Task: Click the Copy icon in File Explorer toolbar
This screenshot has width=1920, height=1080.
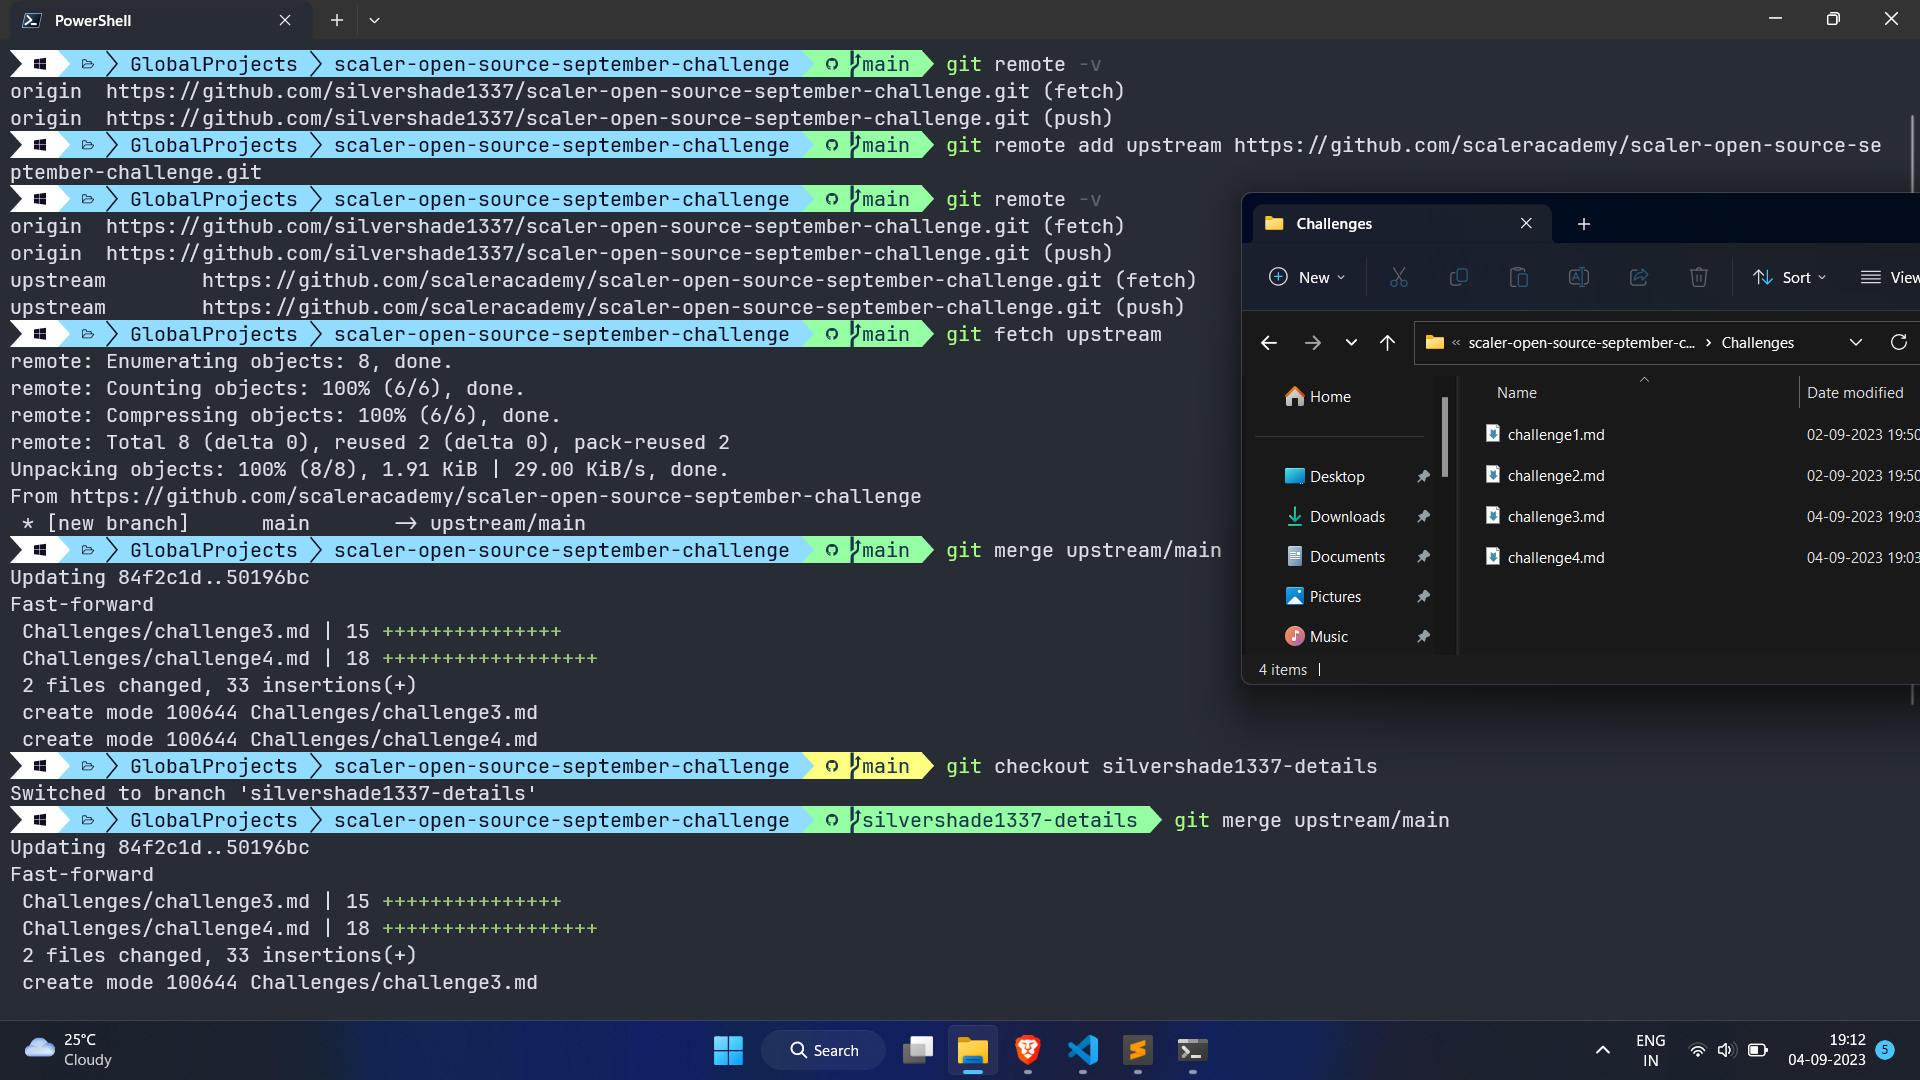Action: tap(1458, 277)
